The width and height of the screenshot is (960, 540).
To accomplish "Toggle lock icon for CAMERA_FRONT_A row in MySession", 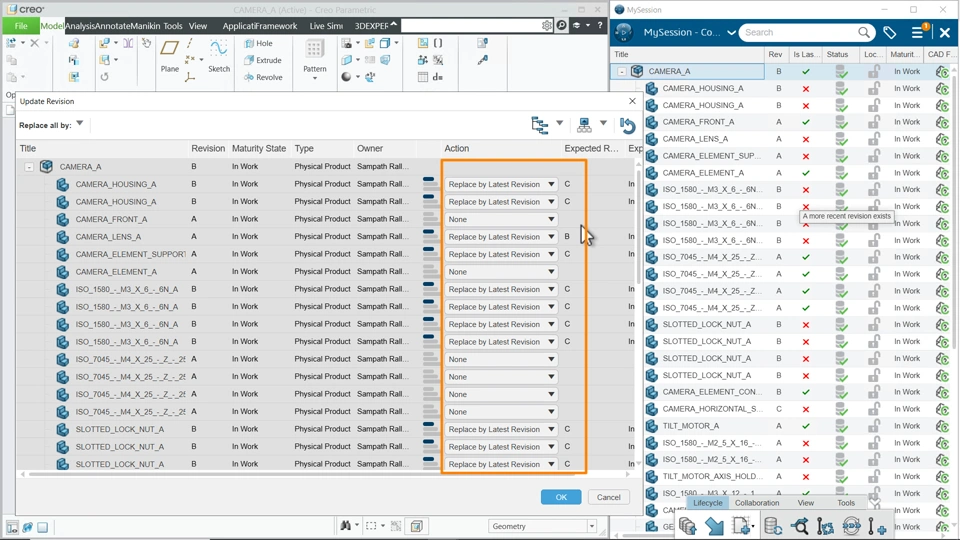I will coord(874,122).
